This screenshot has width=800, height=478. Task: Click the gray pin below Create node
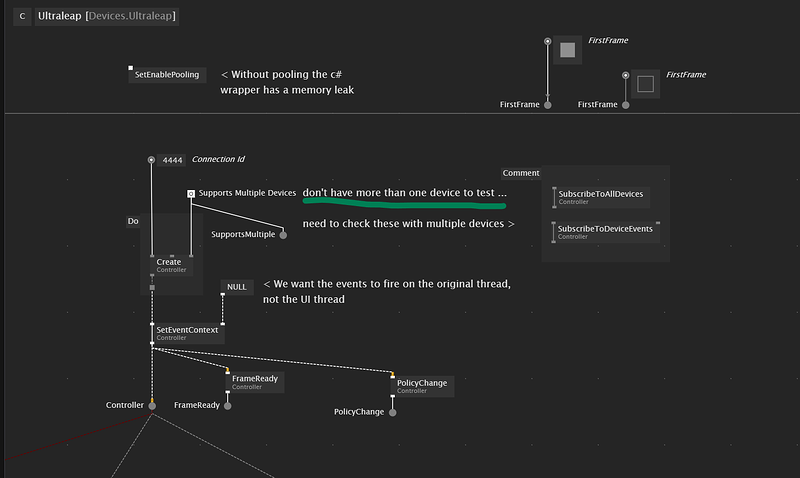click(x=152, y=288)
